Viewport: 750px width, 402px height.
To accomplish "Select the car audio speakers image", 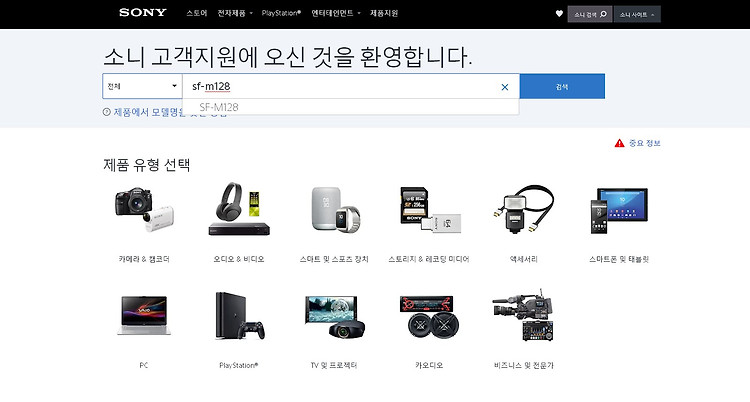I will [429, 316].
